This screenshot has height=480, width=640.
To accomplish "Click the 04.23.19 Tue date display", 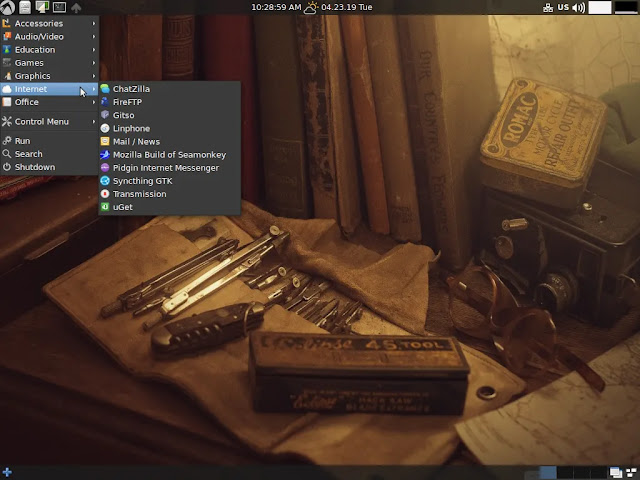I will (x=347, y=7).
